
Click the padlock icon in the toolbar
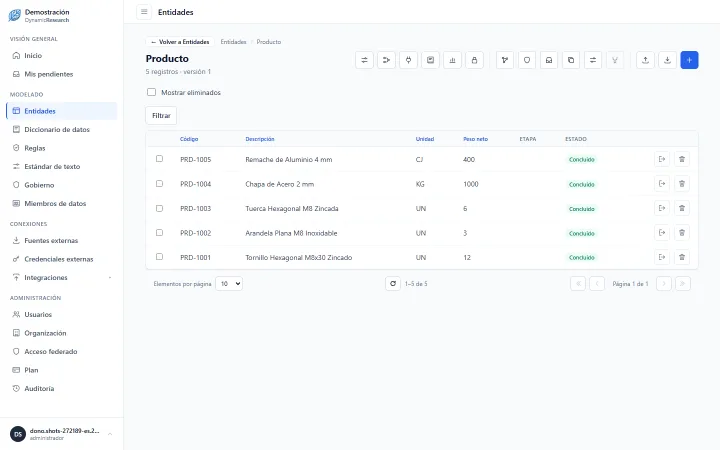(x=474, y=60)
